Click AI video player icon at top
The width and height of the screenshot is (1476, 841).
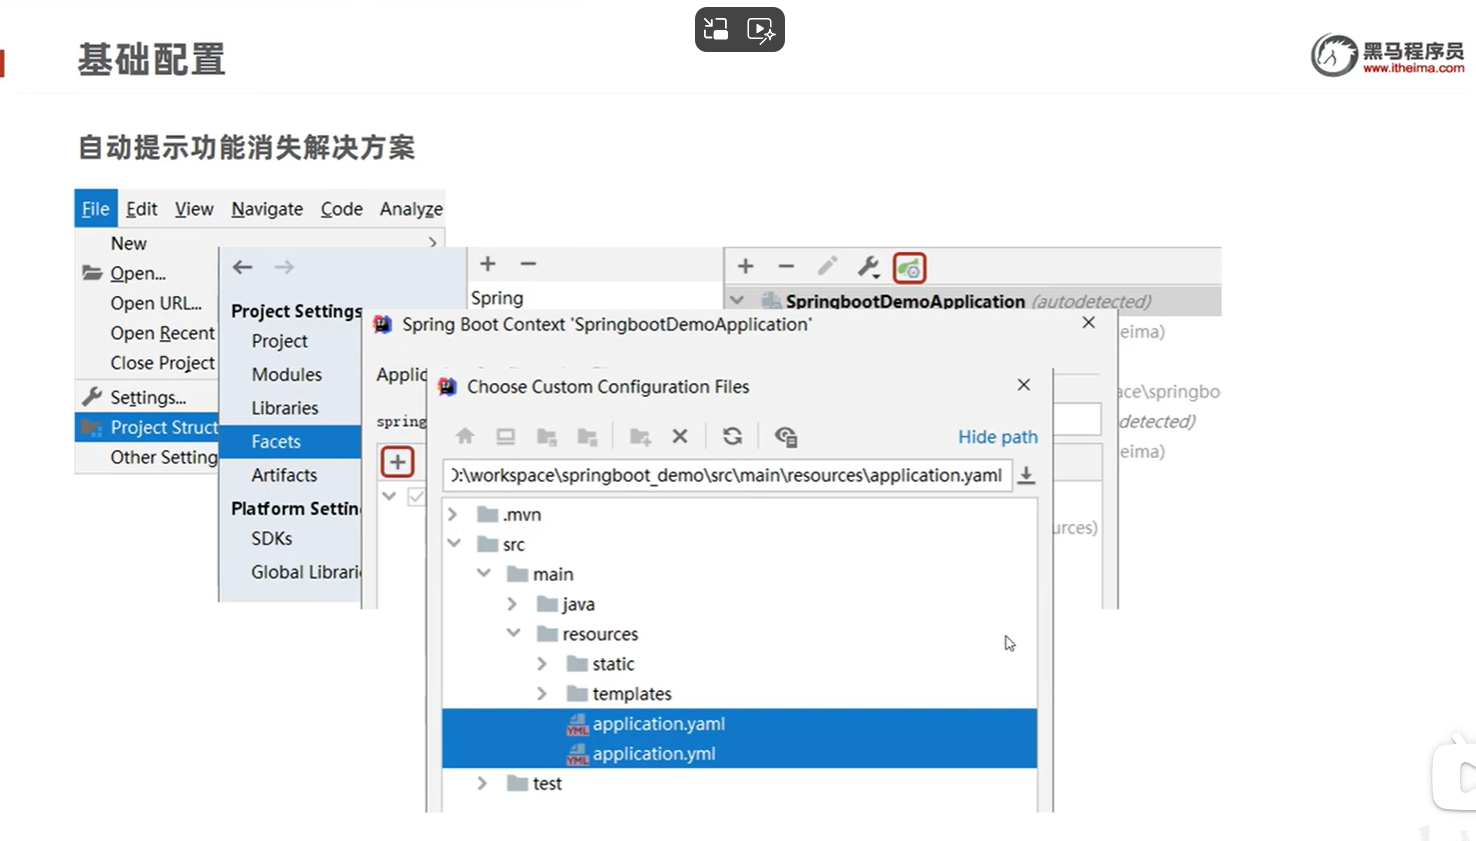point(761,30)
